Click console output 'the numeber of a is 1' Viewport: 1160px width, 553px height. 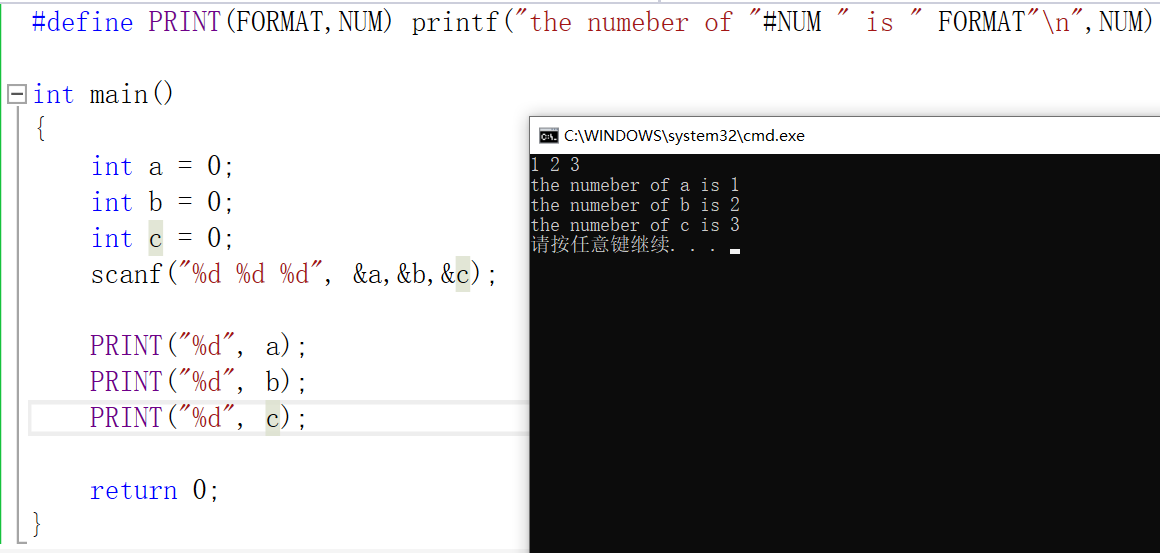pyautogui.click(x=635, y=185)
